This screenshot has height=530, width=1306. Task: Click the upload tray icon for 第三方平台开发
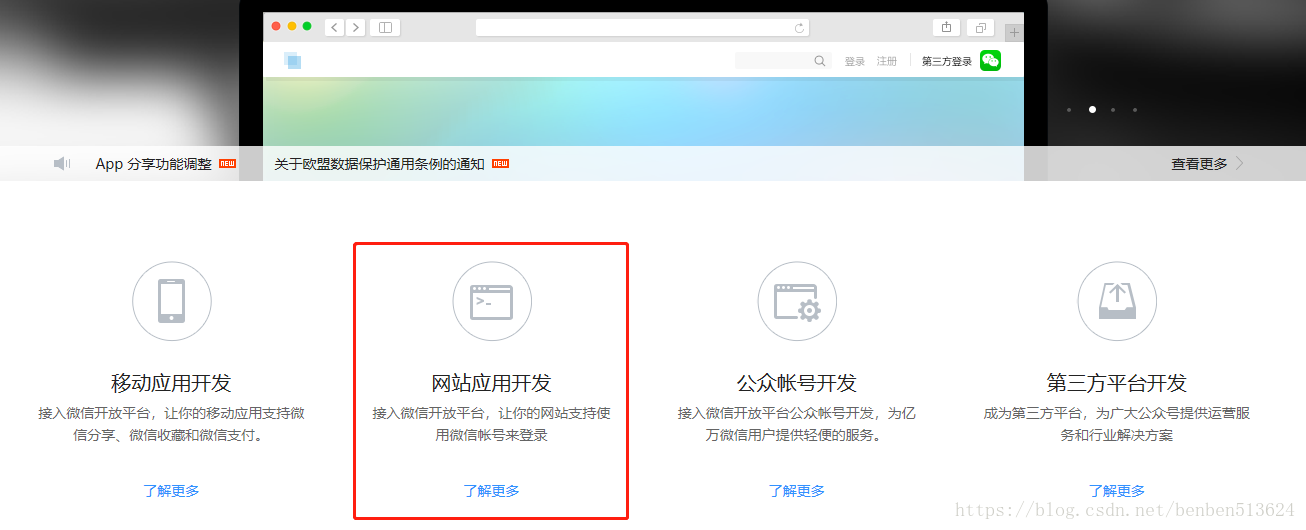click(1117, 300)
